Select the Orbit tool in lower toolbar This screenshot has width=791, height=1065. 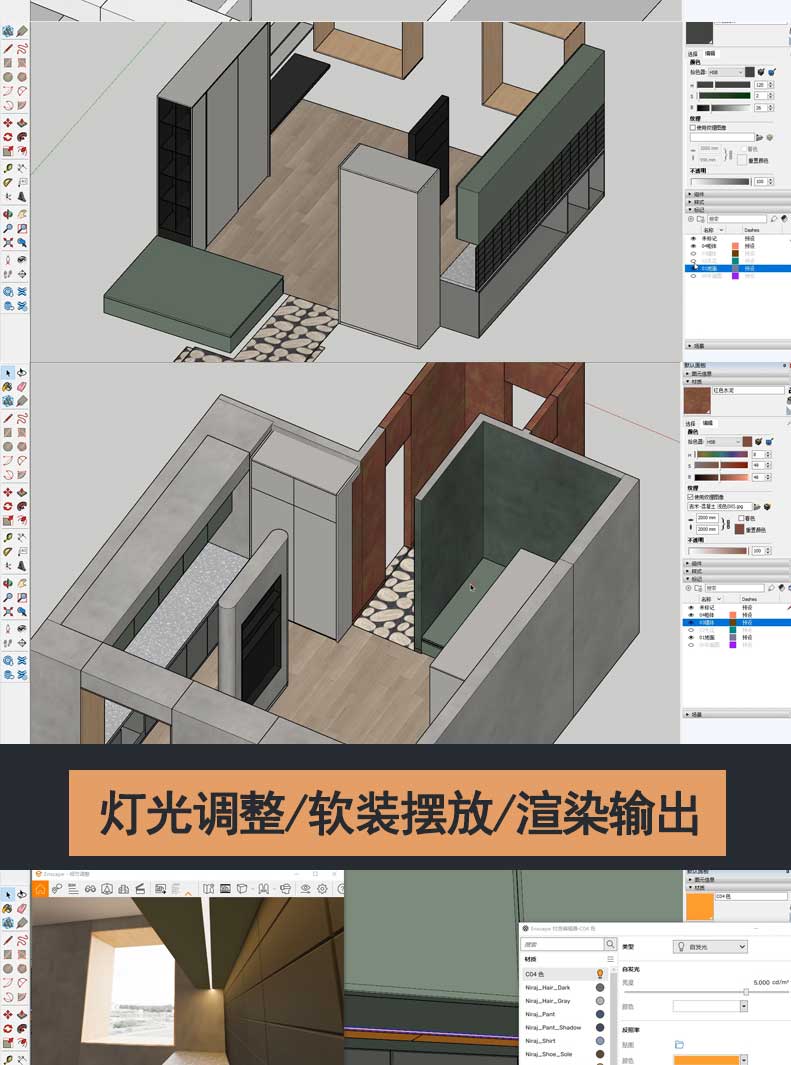point(8,582)
